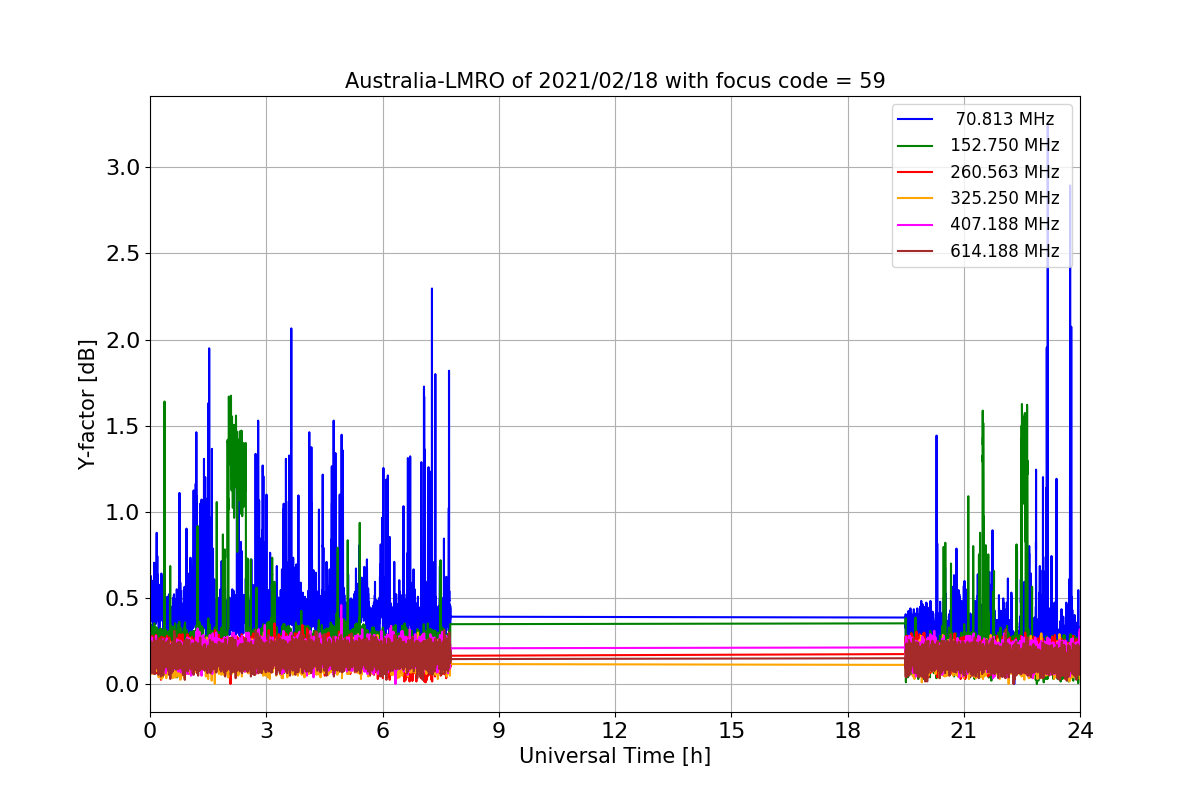Click x-axis tick label 18
The width and height of the screenshot is (1200, 800).
(x=848, y=730)
